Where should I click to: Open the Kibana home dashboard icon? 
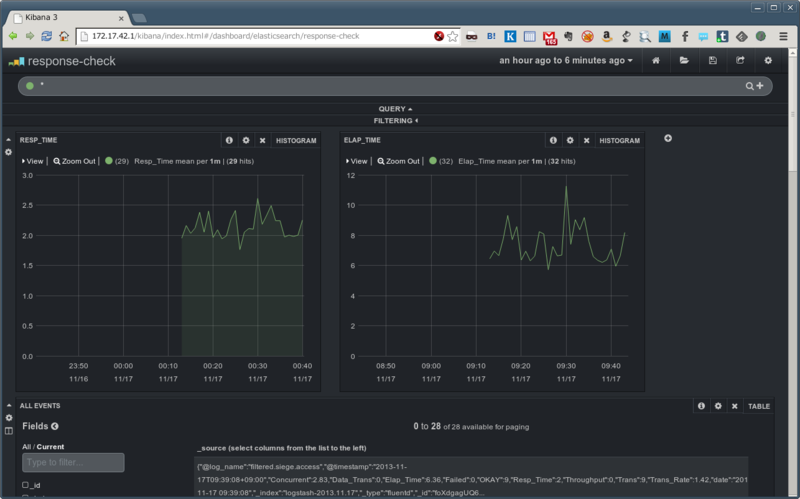point(656,60)
